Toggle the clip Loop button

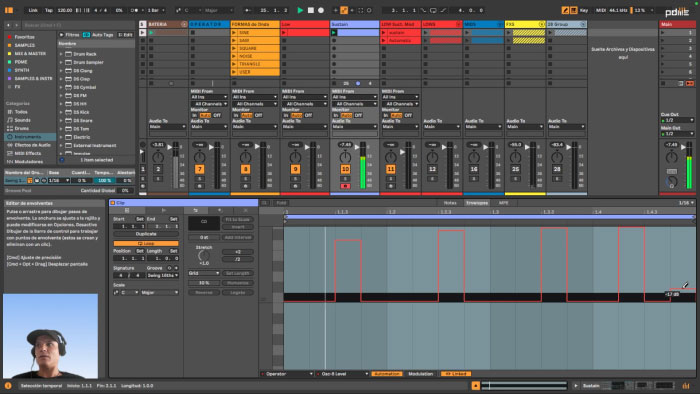(146, 244)
